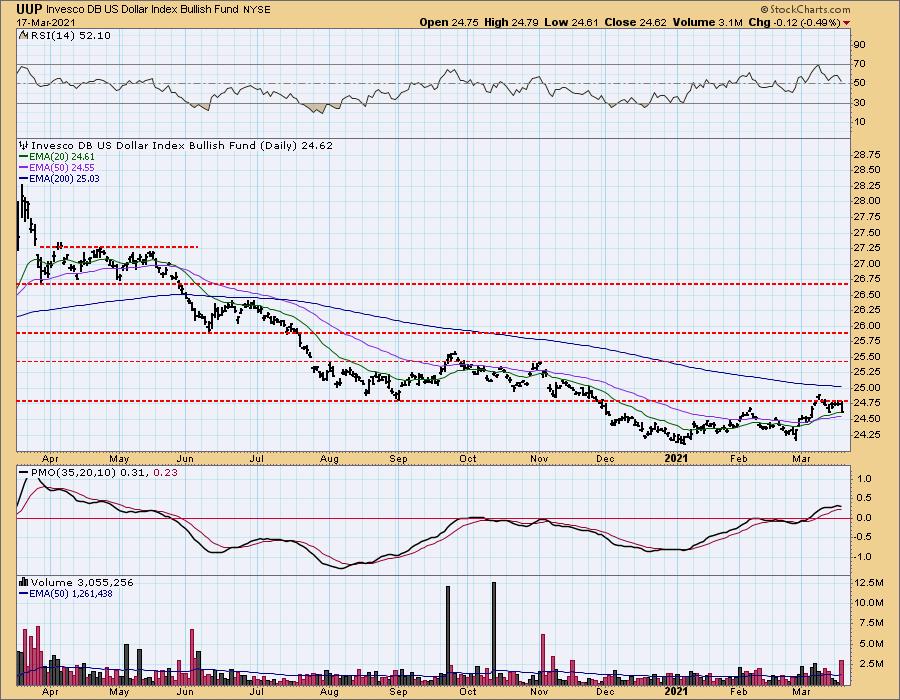Click the EMA(50) 24.55 legend entry
Screen dimensions: 900x700
click(x=57, y=168)
